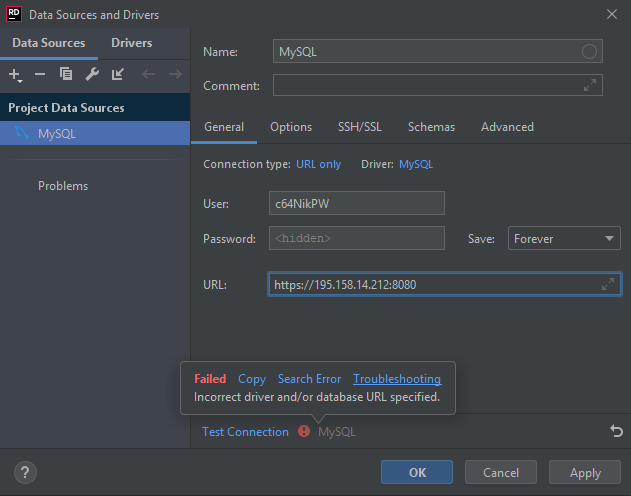This screenshot has height=496, width=631.
Task: Open the General tab
Action: pyautogui.click(x=224, y=127)
